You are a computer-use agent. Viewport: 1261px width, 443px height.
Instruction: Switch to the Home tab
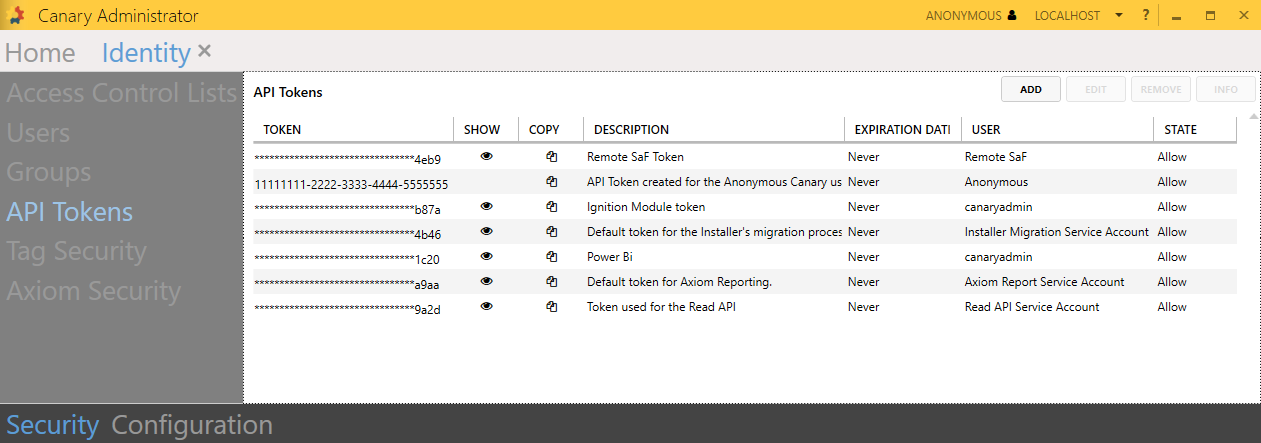(40, 53)
